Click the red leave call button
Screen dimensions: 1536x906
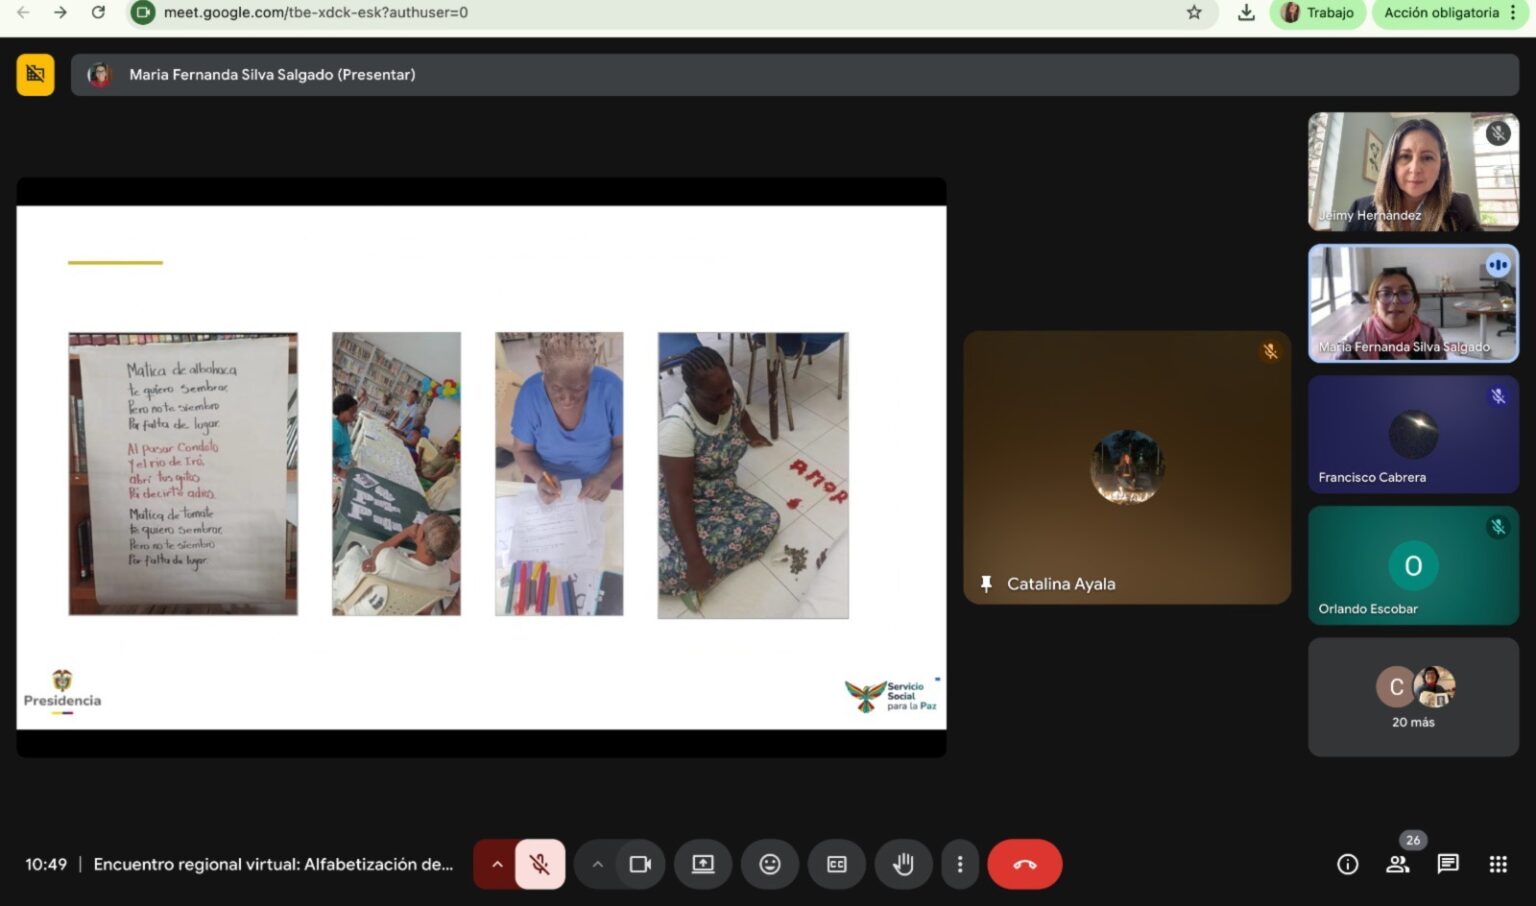tap(1024, 864)
